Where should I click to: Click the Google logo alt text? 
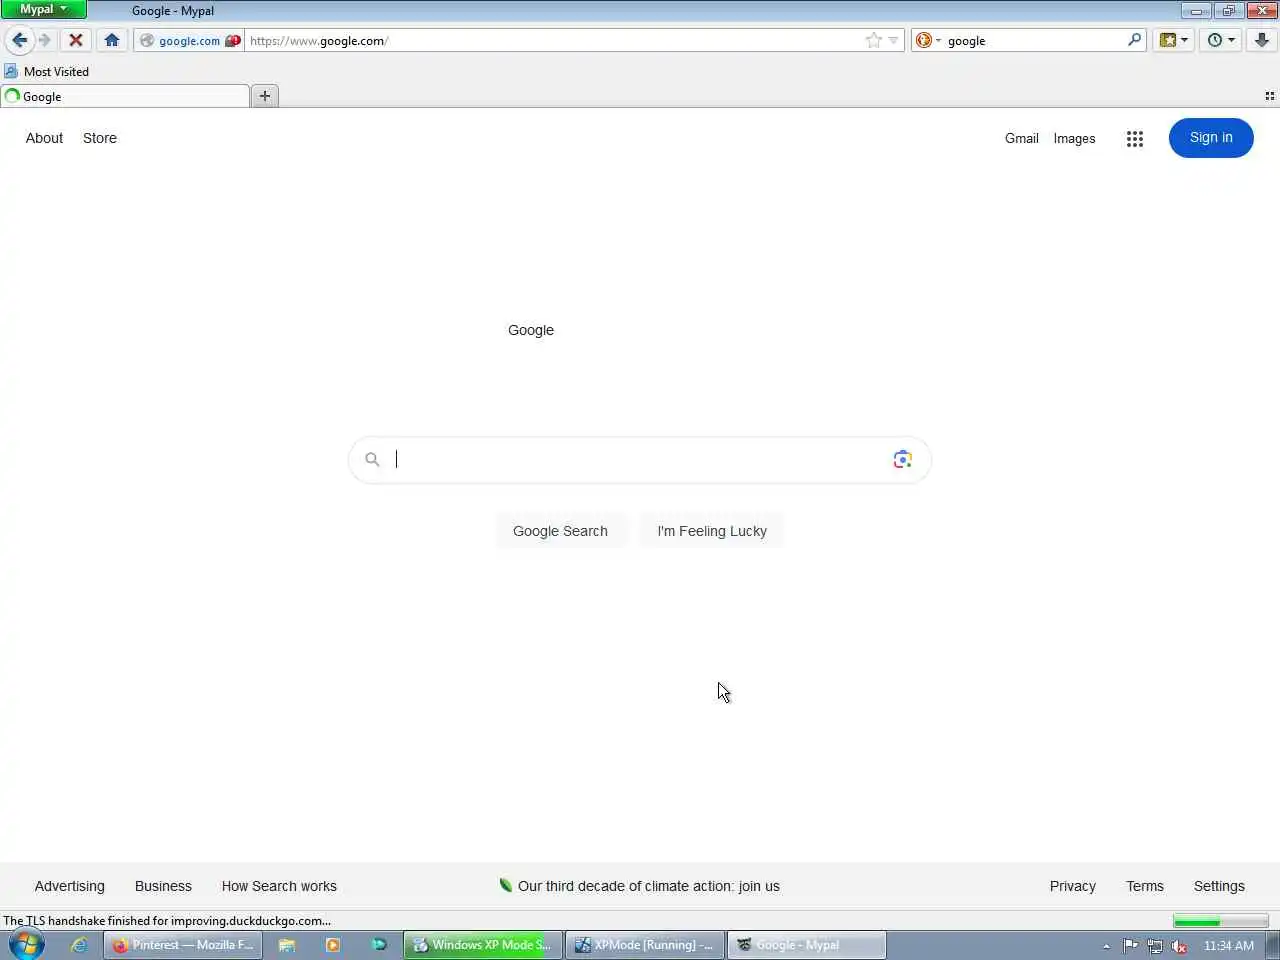coord(531,330)
